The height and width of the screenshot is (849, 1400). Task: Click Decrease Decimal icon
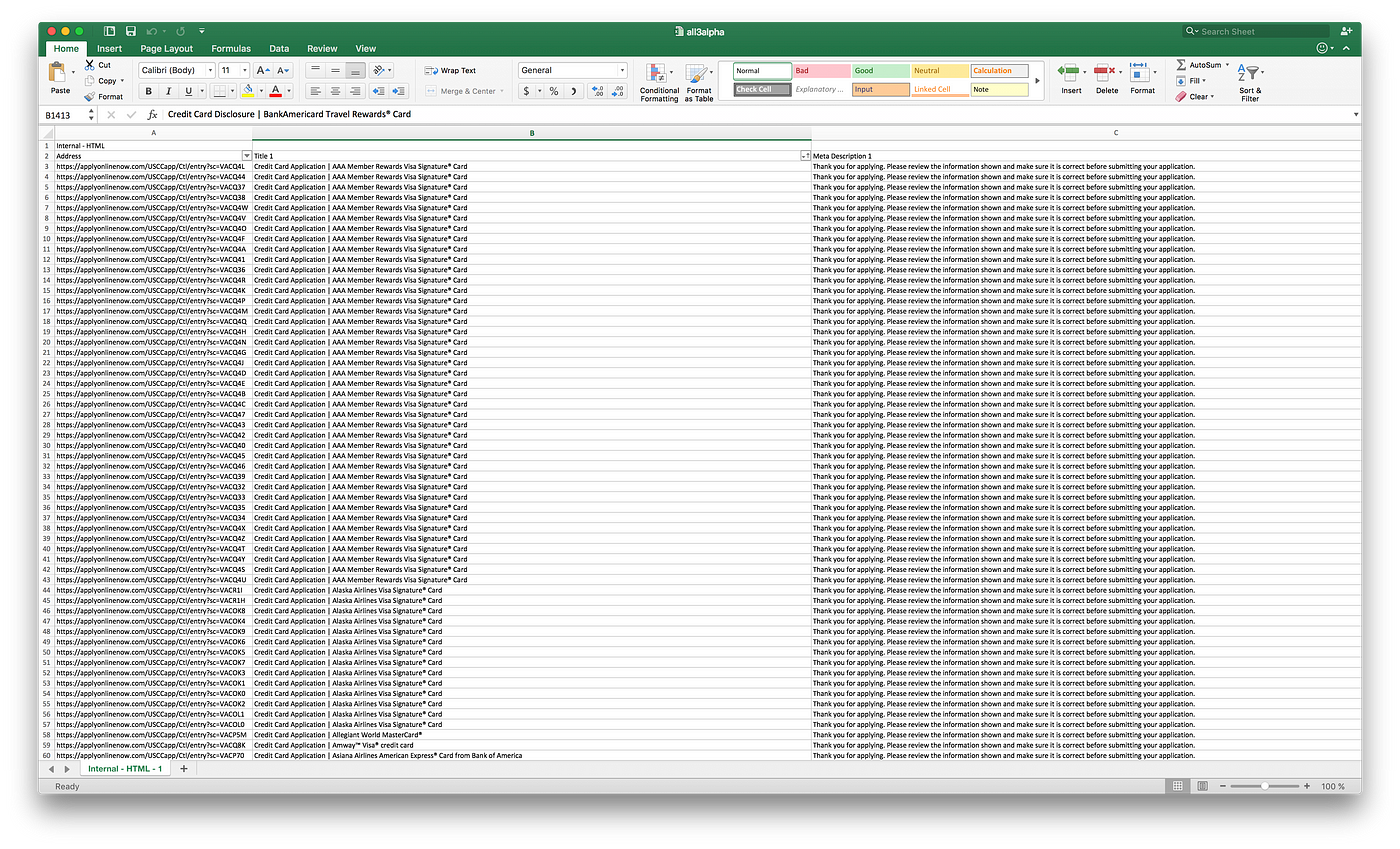[x=617, y=91]
